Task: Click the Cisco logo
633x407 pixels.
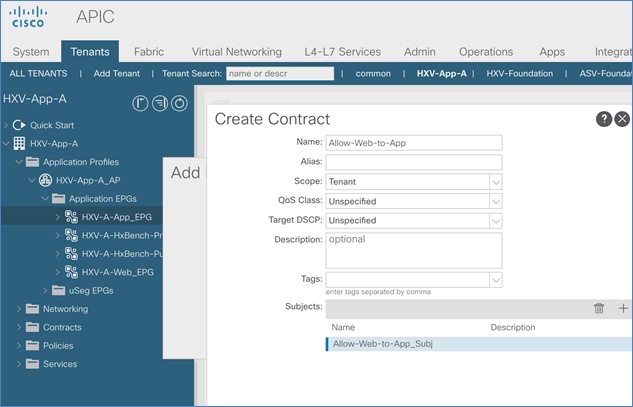Action: click(27, 17)
